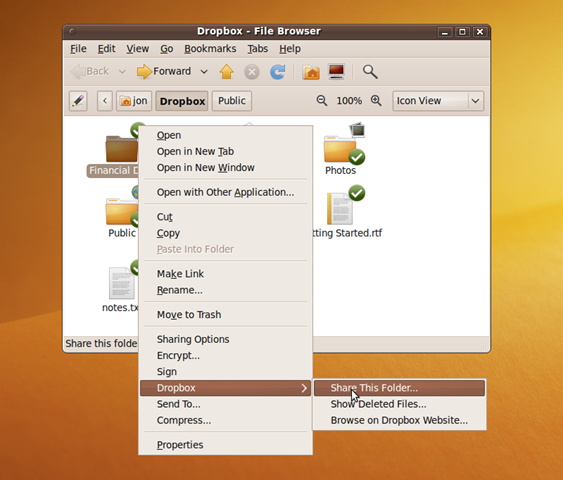Open the Icon View dropdown
This screenshot has height=480, width=563.
[438, 101]
